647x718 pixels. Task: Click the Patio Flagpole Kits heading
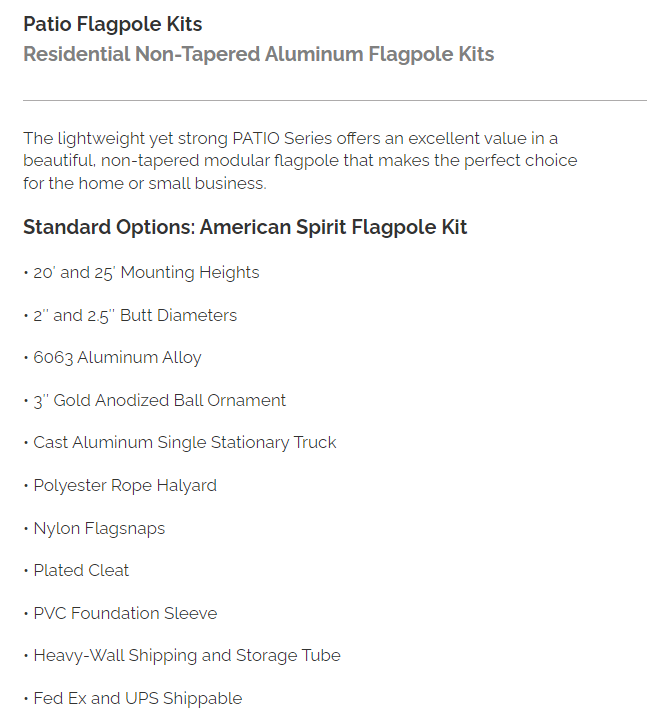pos(112,24)
